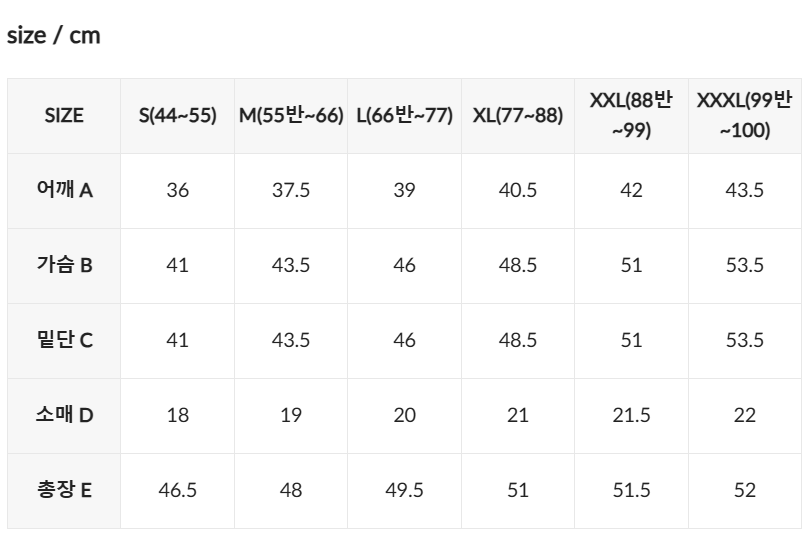Select the 52 total length cell
The width and height of the screenshot is (805, 534).
click(744, 490)
